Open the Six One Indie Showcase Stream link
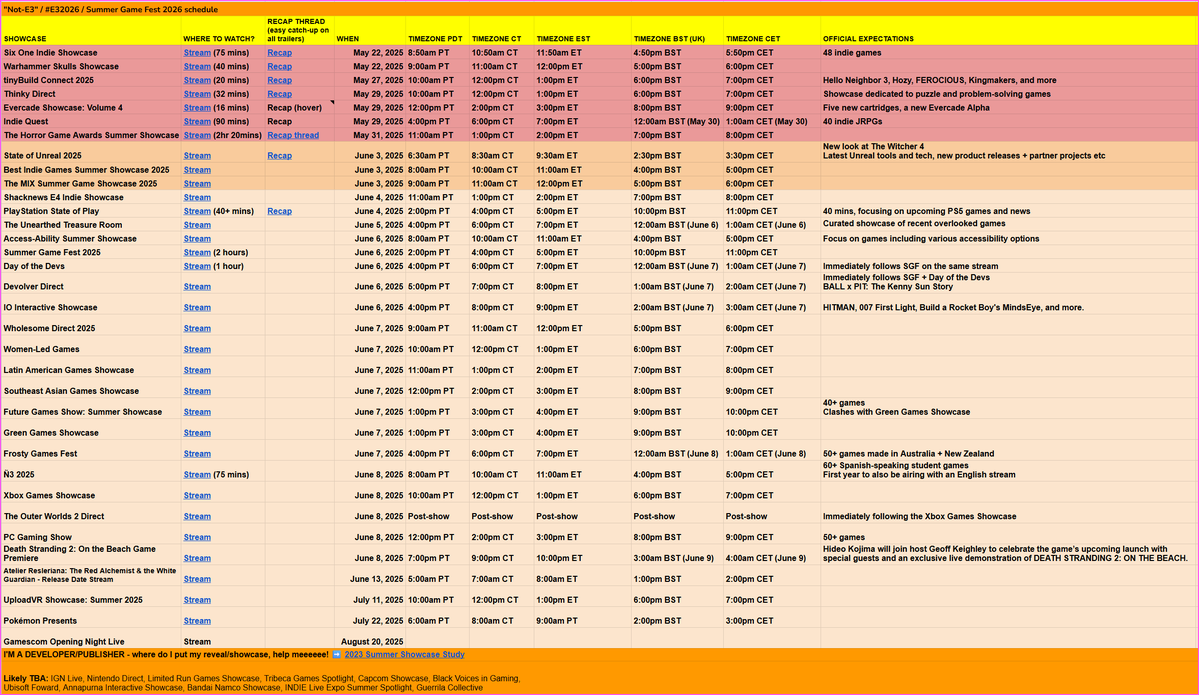The image size is (1199, 695). coord(197,53)
